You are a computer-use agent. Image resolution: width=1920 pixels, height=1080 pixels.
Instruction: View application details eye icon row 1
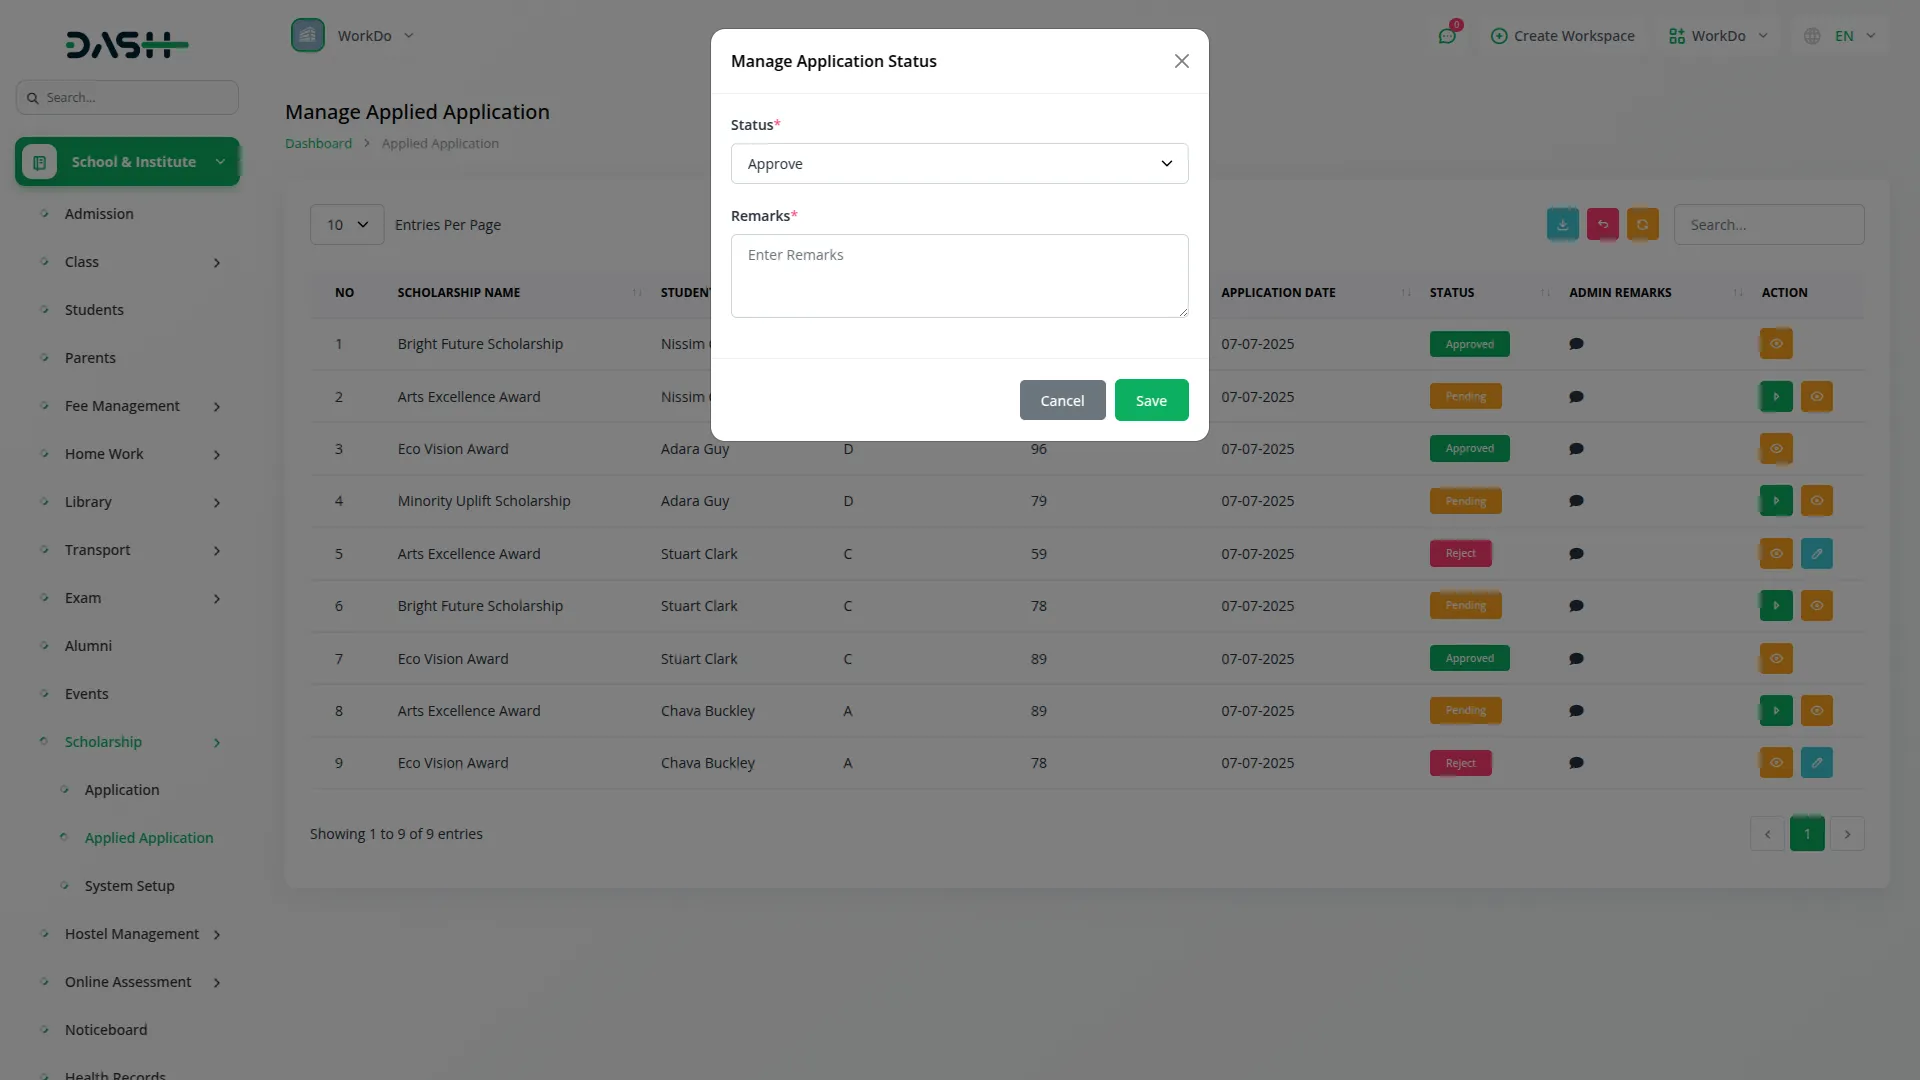[x=1776, y=344]
